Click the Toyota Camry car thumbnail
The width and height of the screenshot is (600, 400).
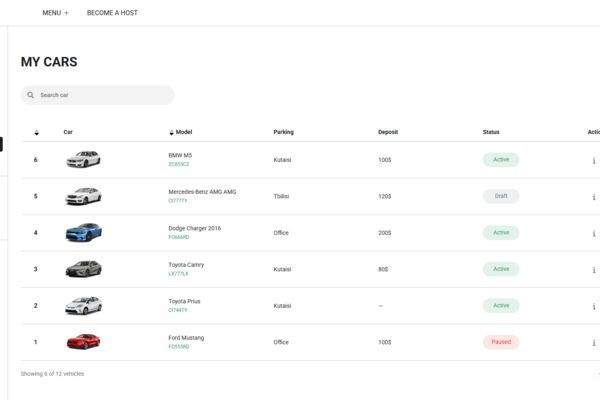83,269
